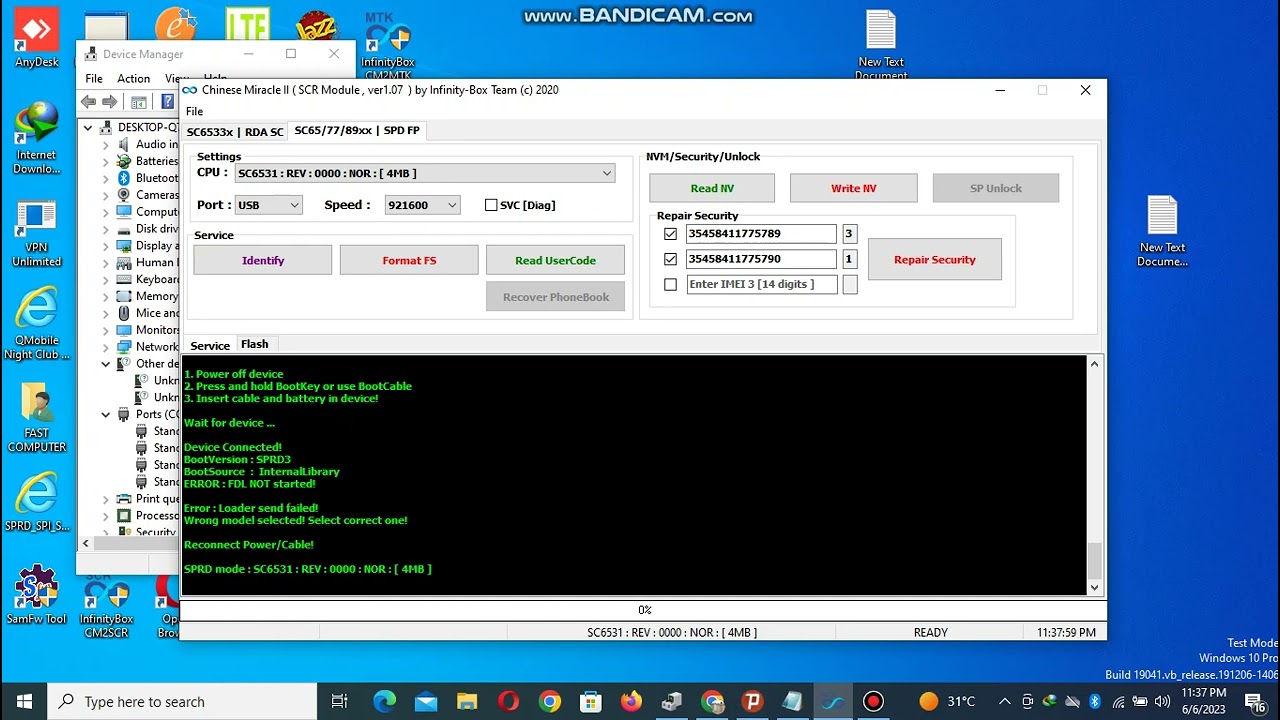
Task: Open File Explorer from the taskbar
Action: [x=467, y=701]
